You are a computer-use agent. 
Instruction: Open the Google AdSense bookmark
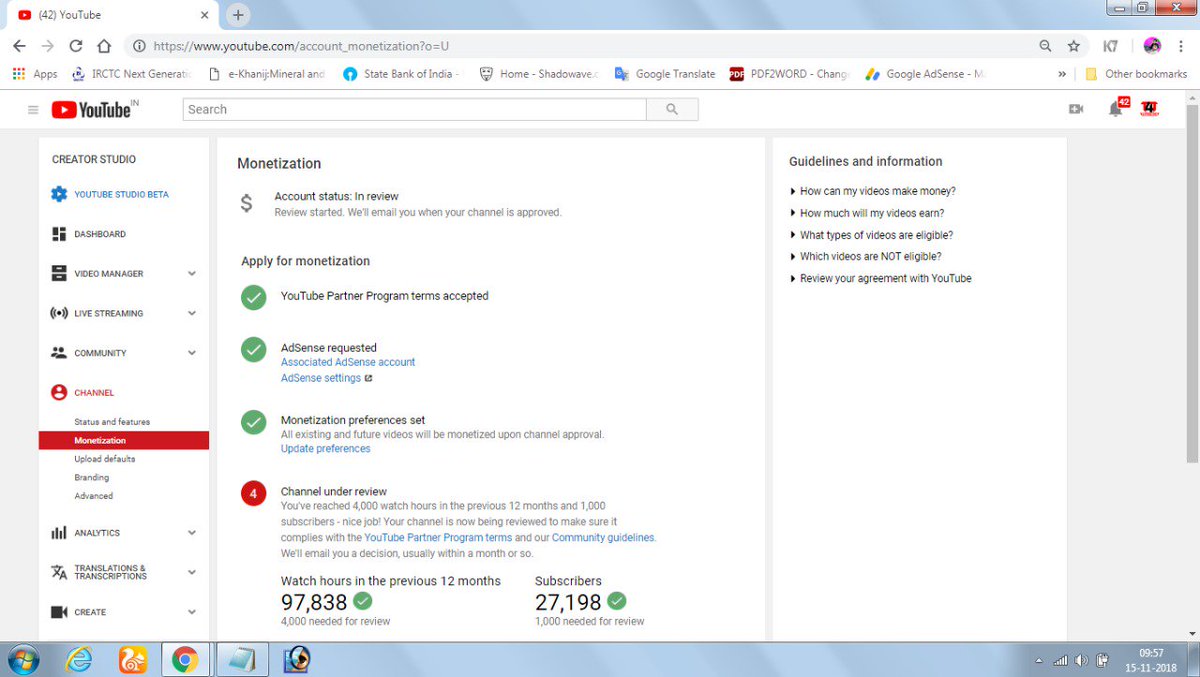[x=925, y=74]
